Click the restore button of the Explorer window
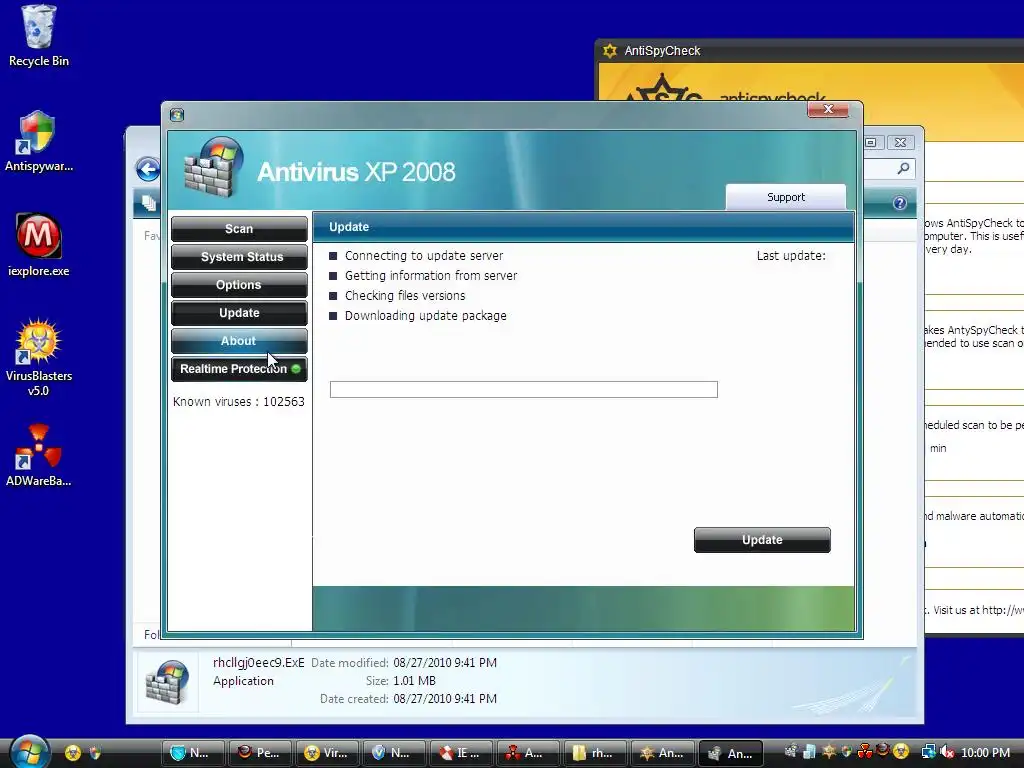 point(871,142)
